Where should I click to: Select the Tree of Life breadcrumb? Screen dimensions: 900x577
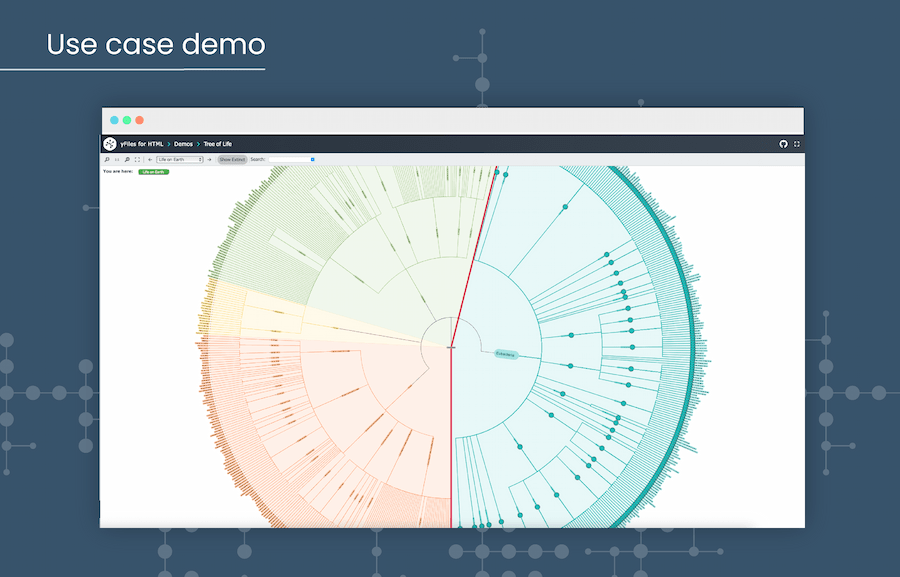pyautogui.click(x=218, y=144)
